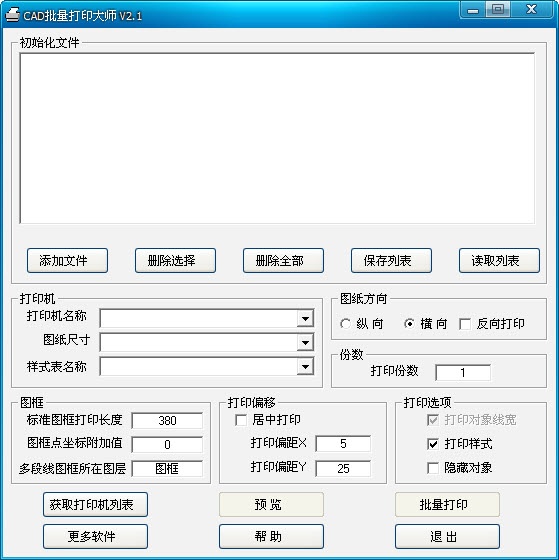Click the 预览 button

point(271,505)
